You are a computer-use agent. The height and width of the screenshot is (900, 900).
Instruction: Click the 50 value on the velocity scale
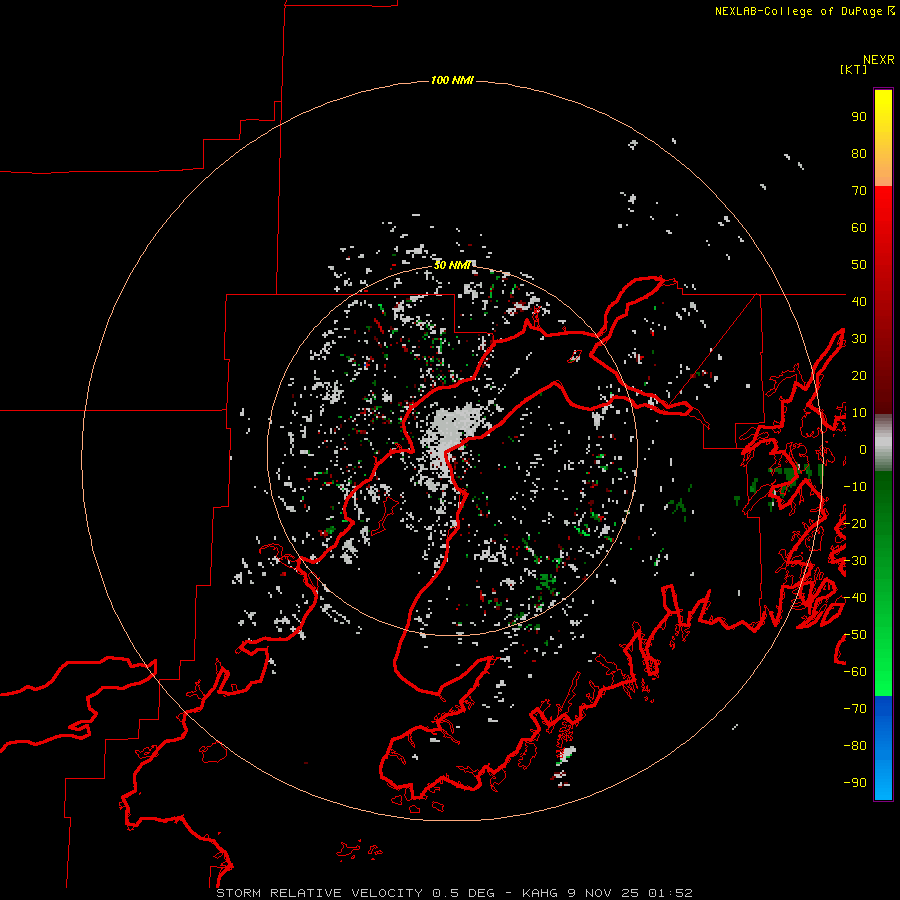click(x=859, y=265)
